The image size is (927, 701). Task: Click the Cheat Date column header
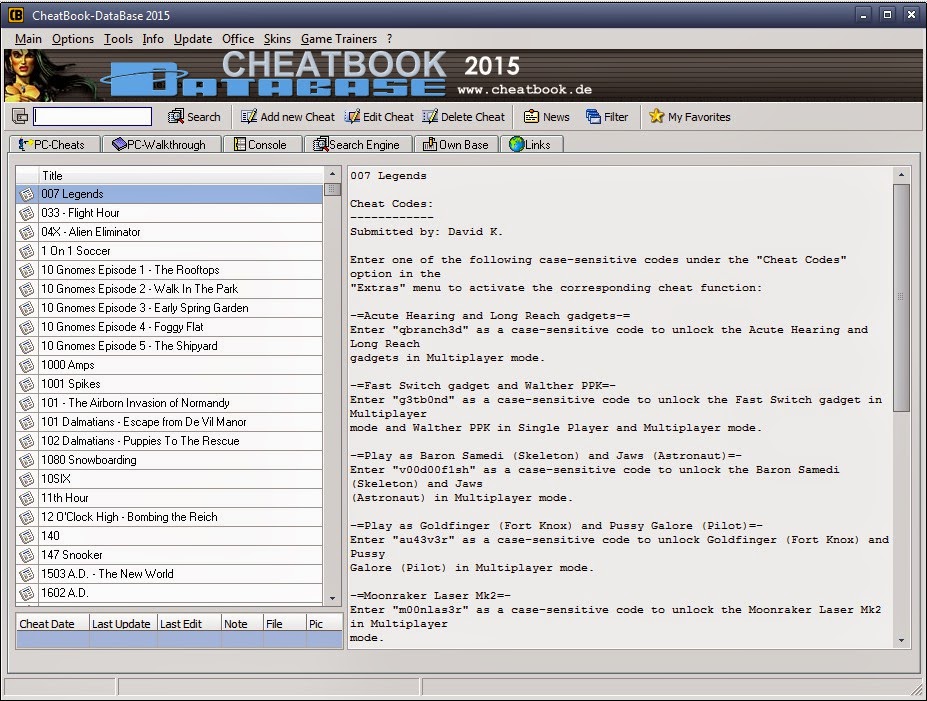50,623
